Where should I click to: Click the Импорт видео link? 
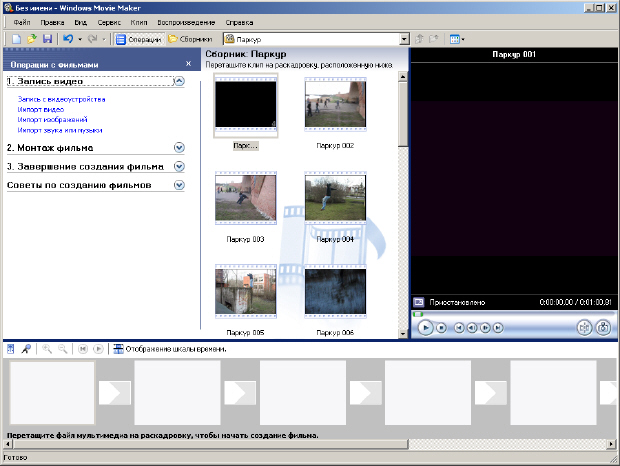(39, 110)
